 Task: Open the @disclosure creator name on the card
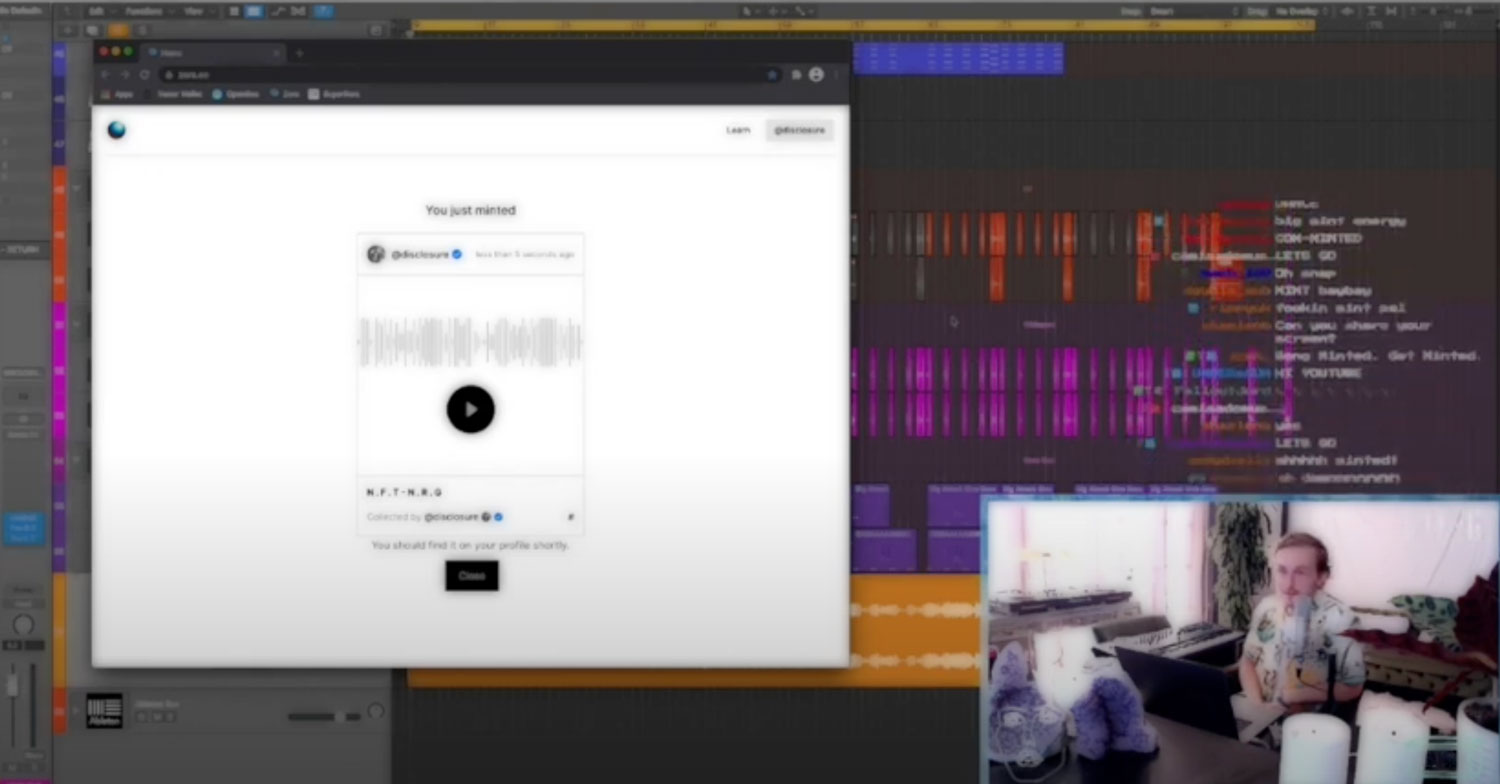click(420, 254)
